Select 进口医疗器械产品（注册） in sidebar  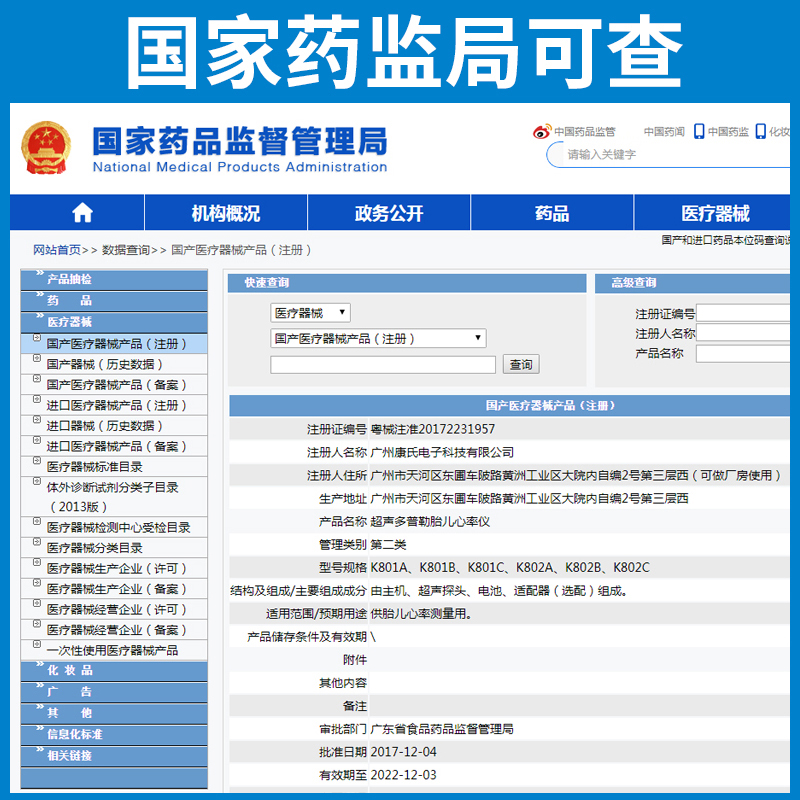tap(116, 405)
